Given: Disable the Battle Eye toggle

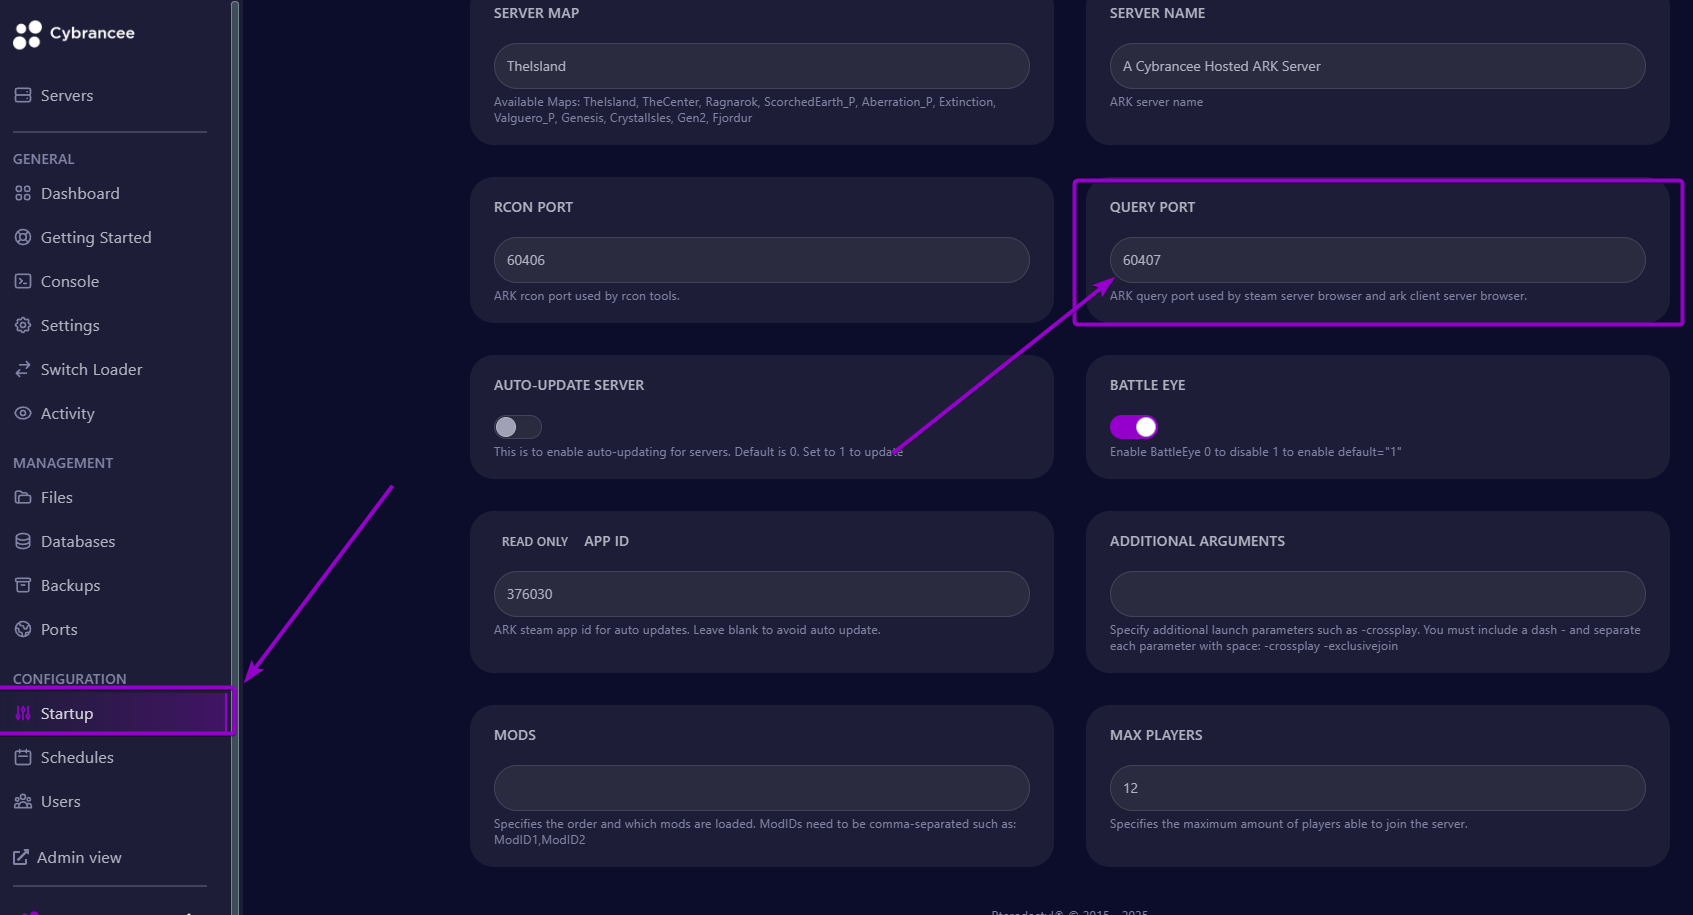Looking at the screenshot, I should (1133, 427).
